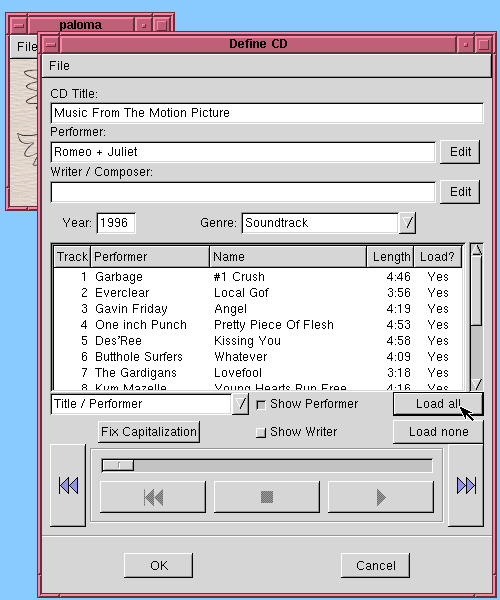Click the Local Gof track name
This screenshot has width=500, height=600.
pyautogui.click(x=241, y=293)
